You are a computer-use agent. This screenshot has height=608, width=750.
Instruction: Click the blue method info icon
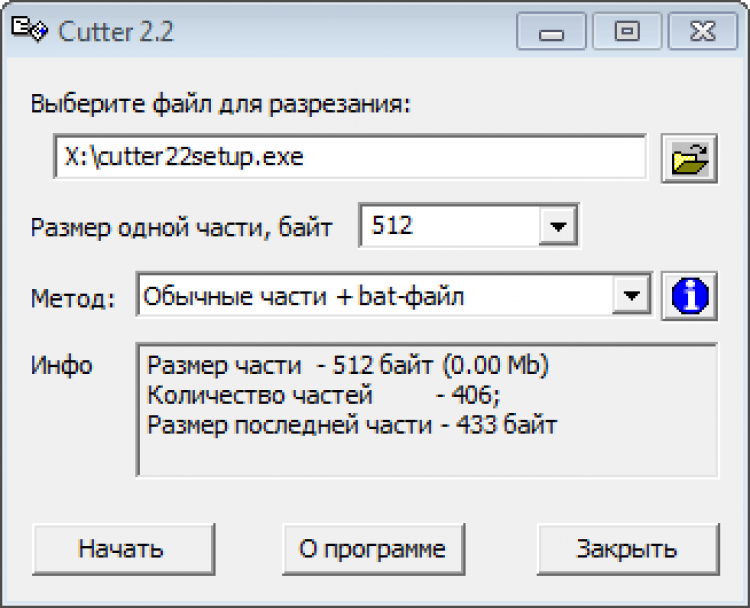pyautogui.click(x=689, y=296)
